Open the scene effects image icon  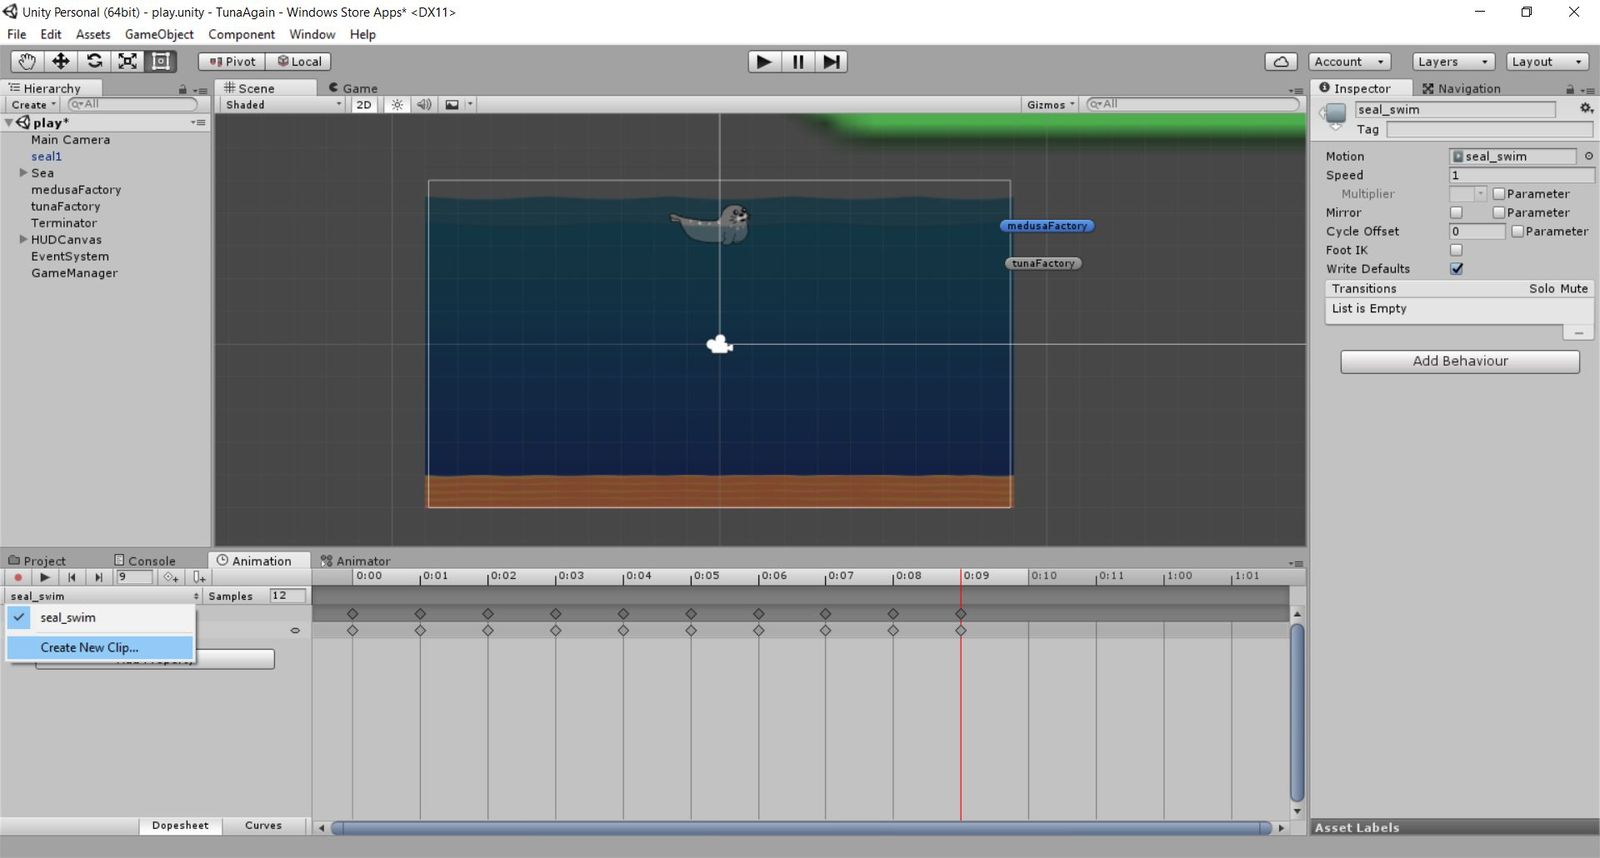click(452, 104)
